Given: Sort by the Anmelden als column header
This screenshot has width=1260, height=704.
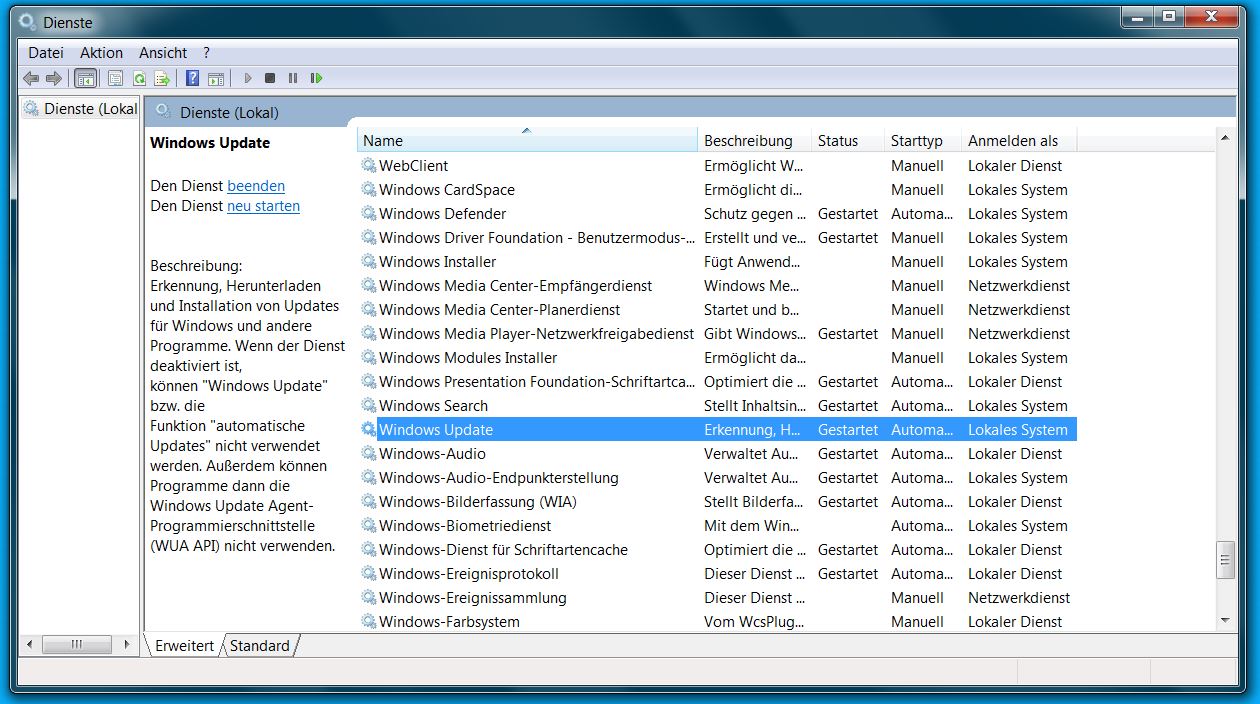Looking at the screenshot, I should (x=1019, y=141).
